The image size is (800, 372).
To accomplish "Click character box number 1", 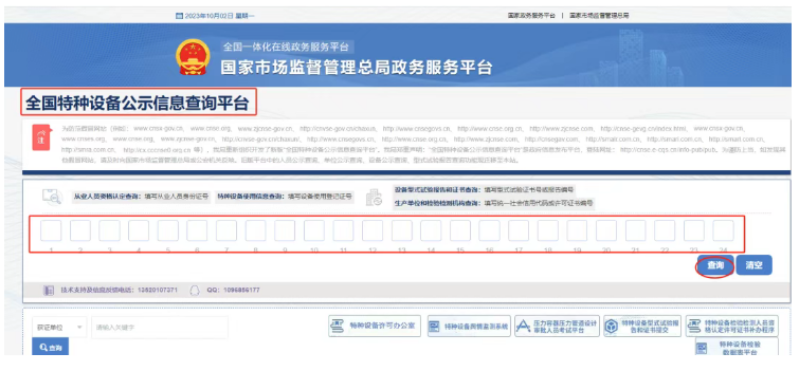I will [x=51, y=231].
